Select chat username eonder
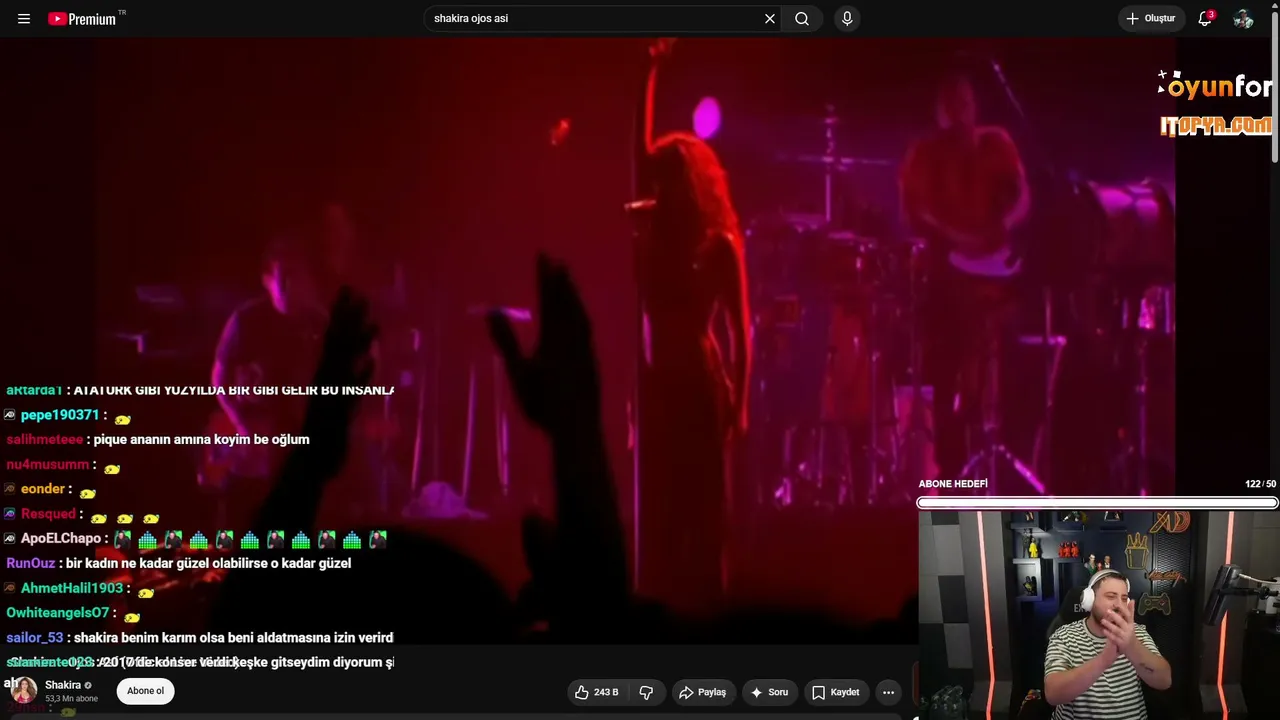 pos(43,489)
